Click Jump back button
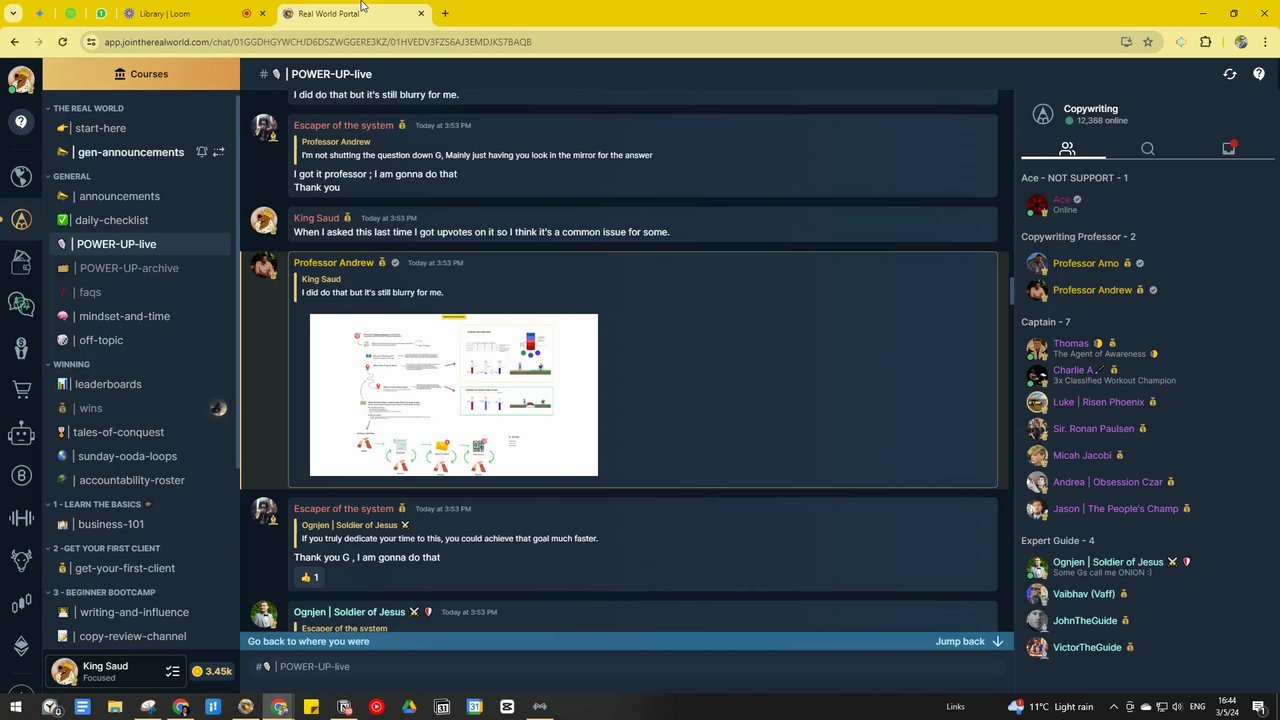The image size is (1280, 720). tap(969, 641)
